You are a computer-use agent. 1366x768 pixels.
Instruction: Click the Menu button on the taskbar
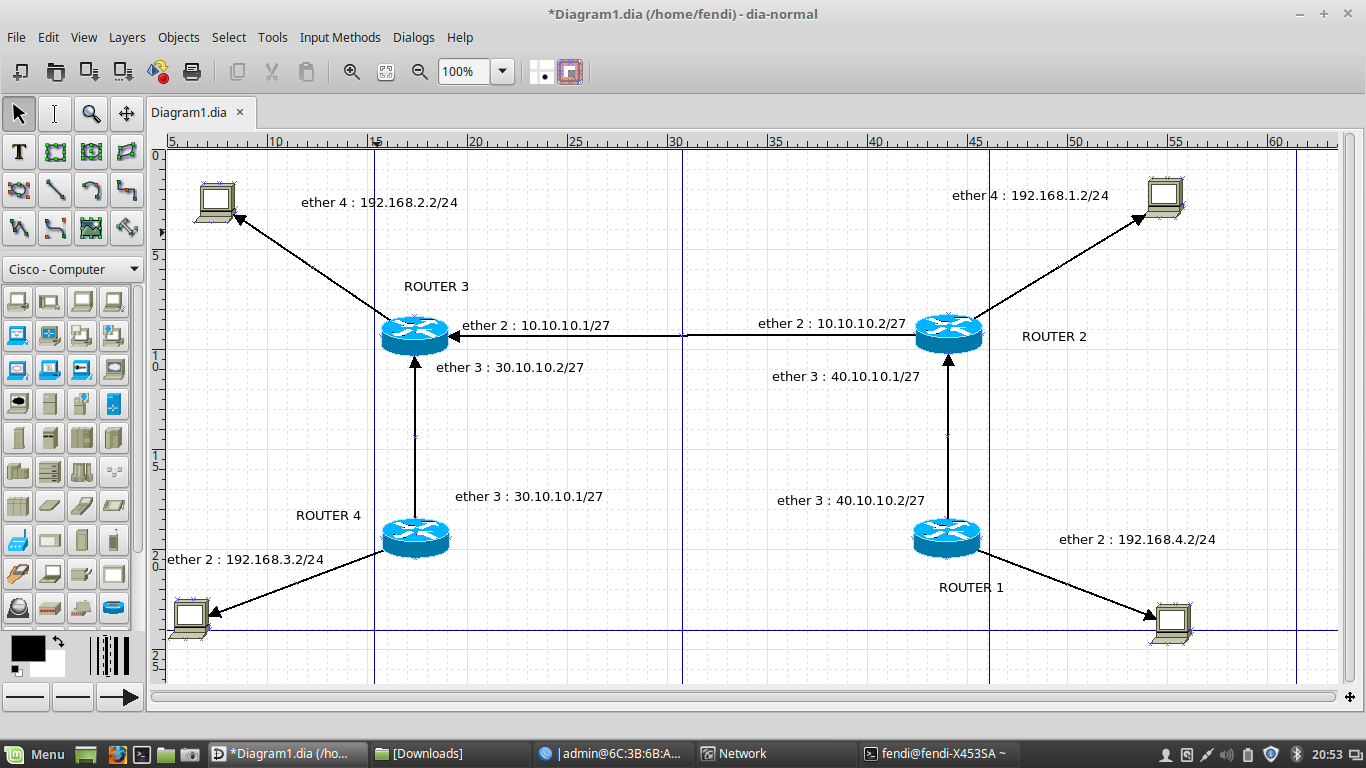33,754
